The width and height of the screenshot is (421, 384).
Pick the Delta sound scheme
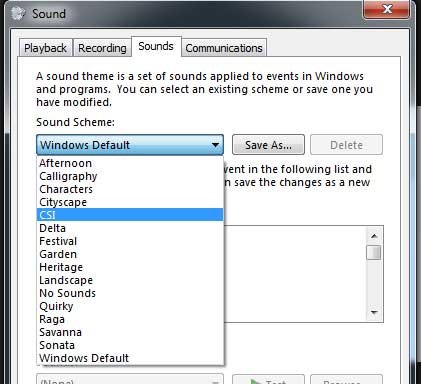(x=130, y=228)
